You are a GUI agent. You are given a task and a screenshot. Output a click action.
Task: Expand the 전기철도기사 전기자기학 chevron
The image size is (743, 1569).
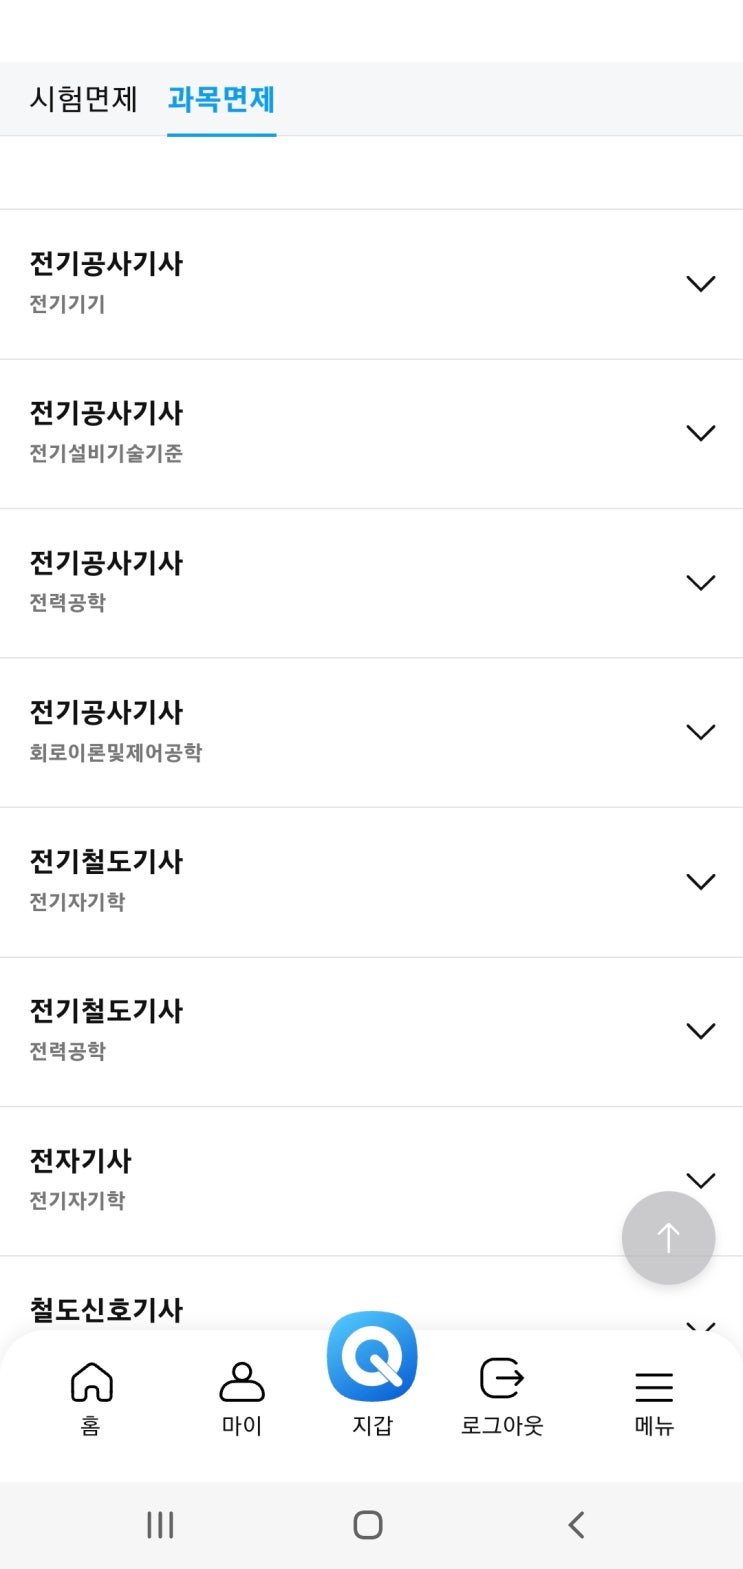700,881
